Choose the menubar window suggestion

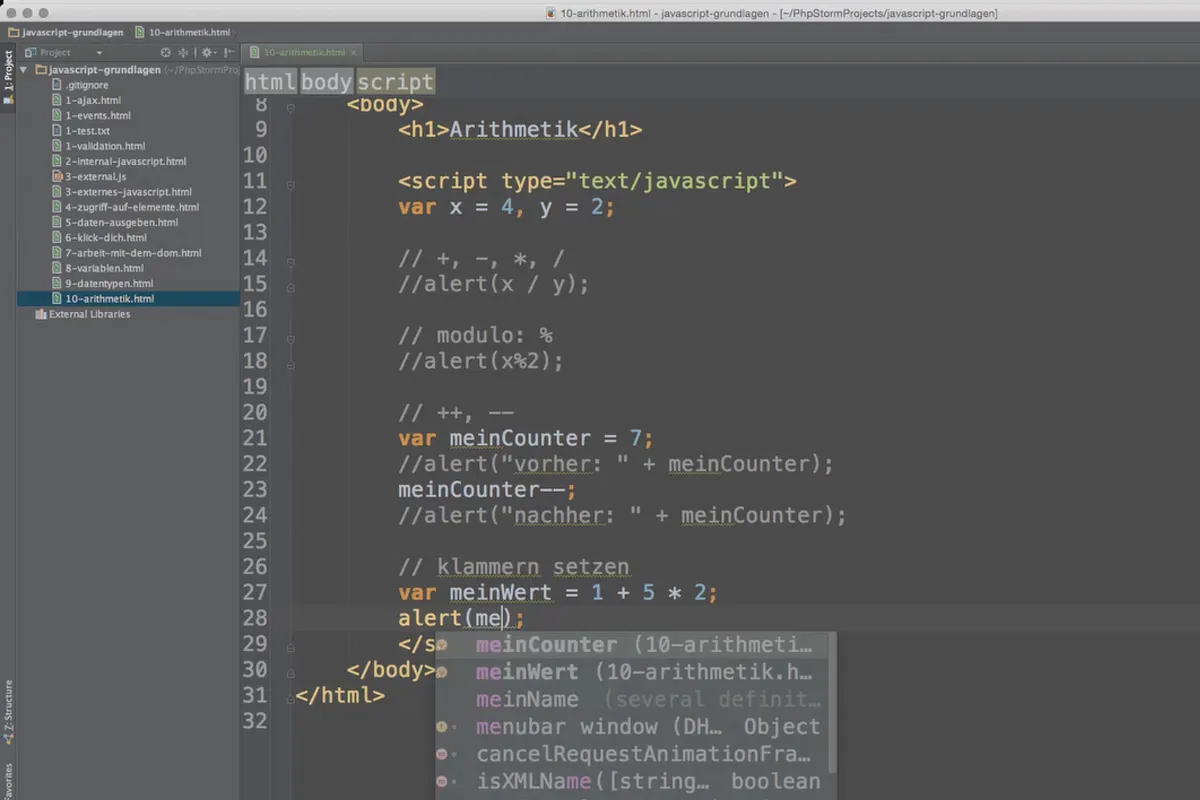pyautogui.click(x=631, y=727)
